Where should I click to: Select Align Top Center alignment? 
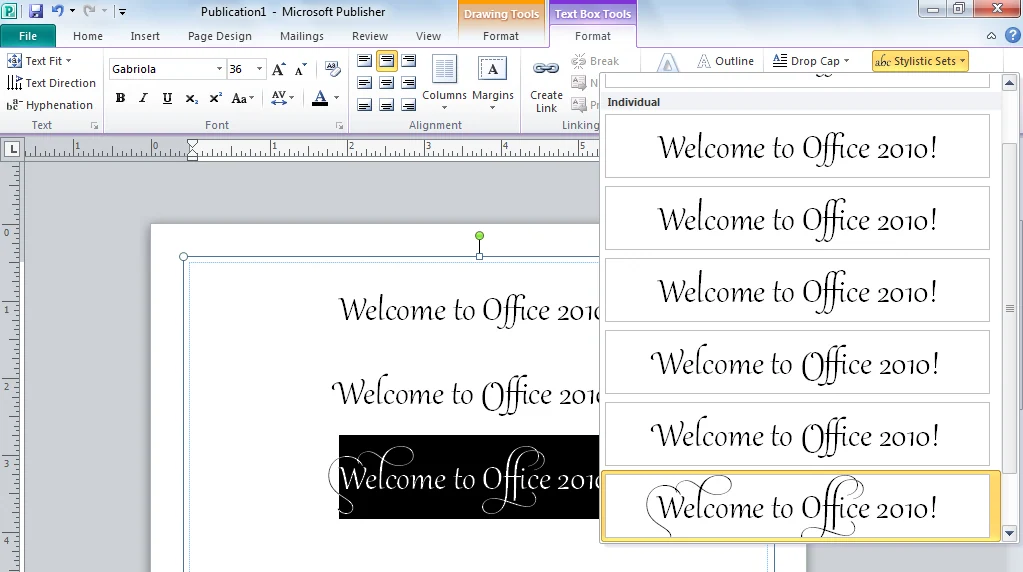coord(387,61)
